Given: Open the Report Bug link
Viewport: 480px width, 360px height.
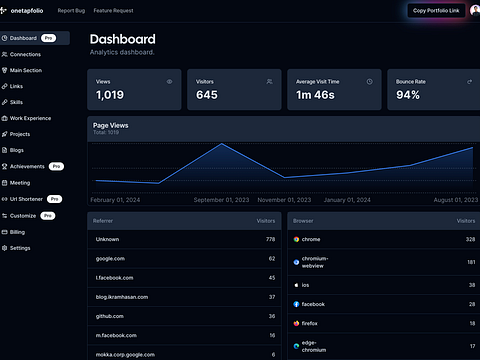Looking at the screenshot, I should click(71, 11).
